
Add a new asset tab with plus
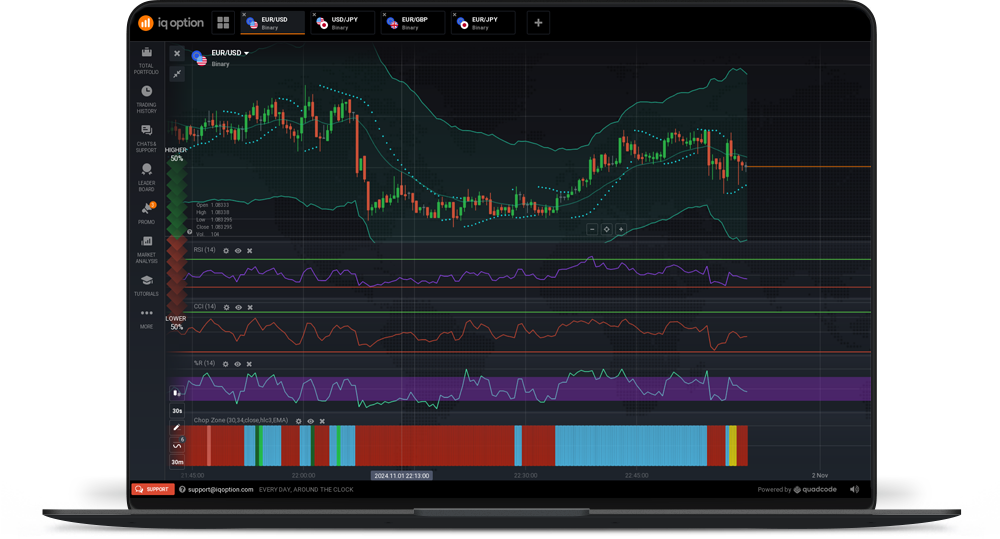[538, 22]
